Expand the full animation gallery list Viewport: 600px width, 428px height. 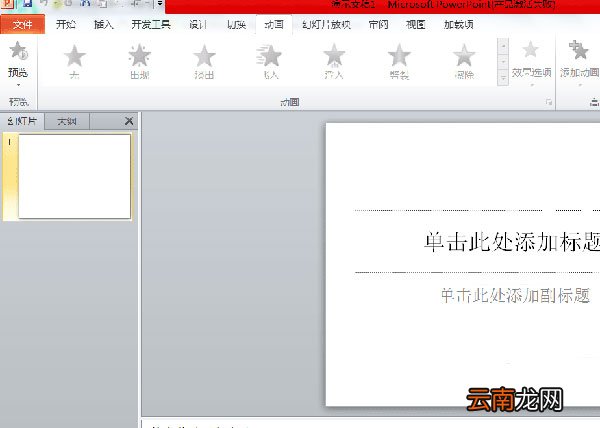(503, 78)
